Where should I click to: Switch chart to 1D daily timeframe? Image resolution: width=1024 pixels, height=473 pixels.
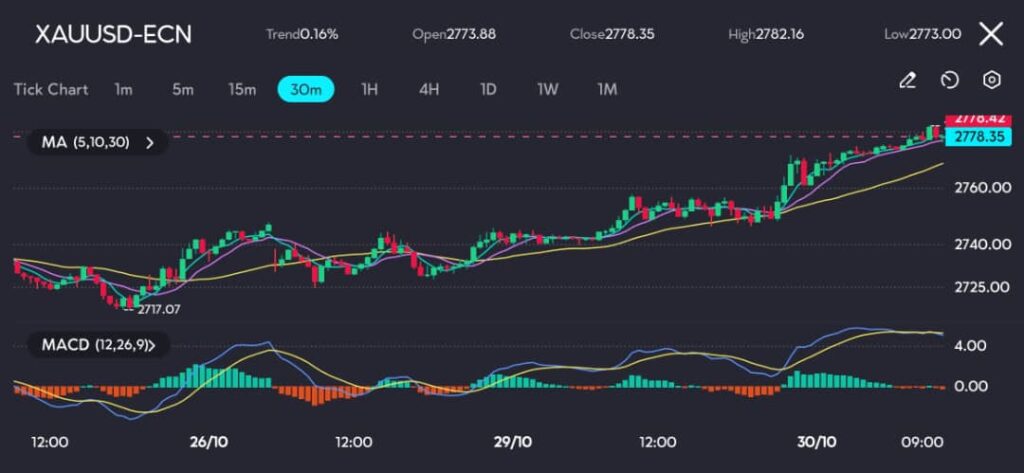488,89
